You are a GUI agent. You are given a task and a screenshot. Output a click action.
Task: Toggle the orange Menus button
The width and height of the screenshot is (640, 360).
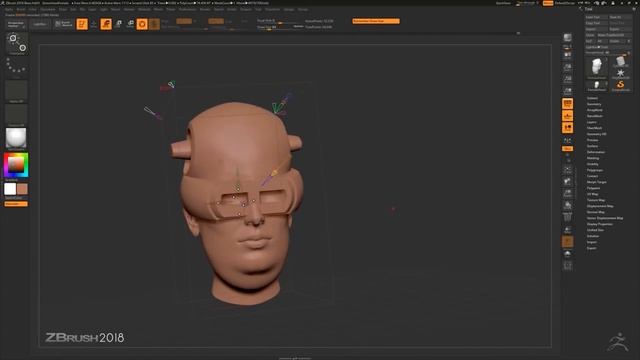pyautogui.click(x=548, y=3)
